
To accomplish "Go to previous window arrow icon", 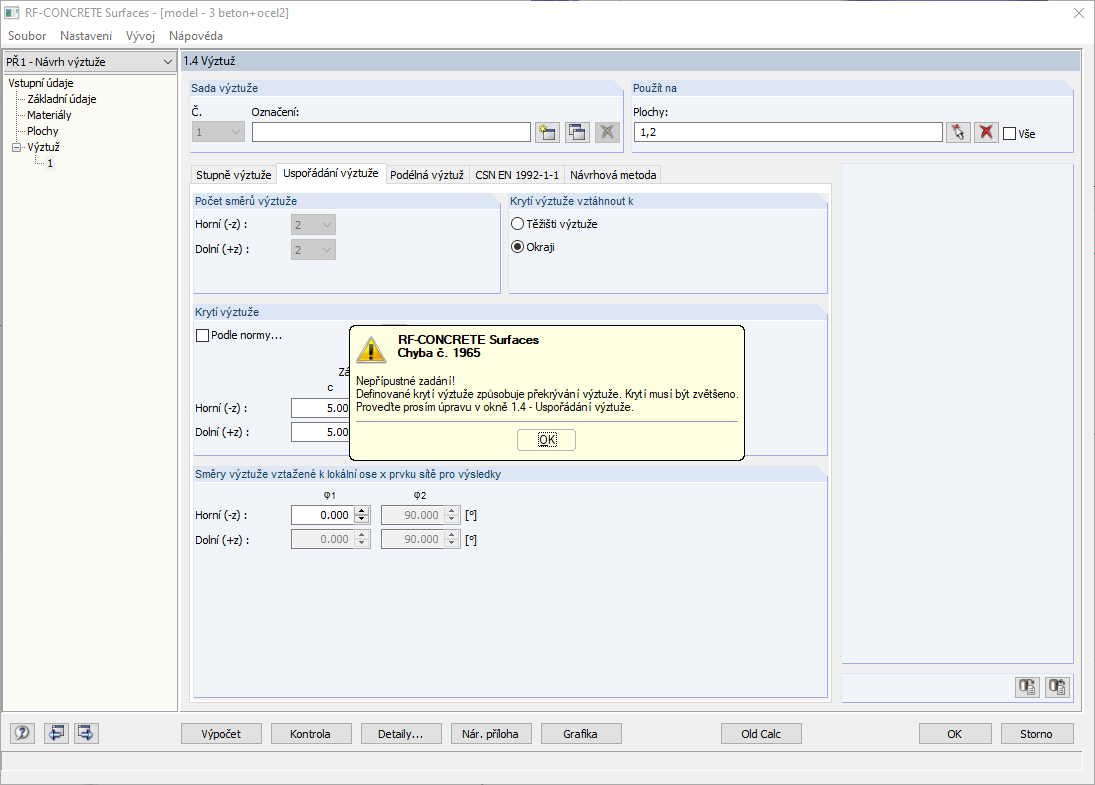I will (x=56, y=733).
